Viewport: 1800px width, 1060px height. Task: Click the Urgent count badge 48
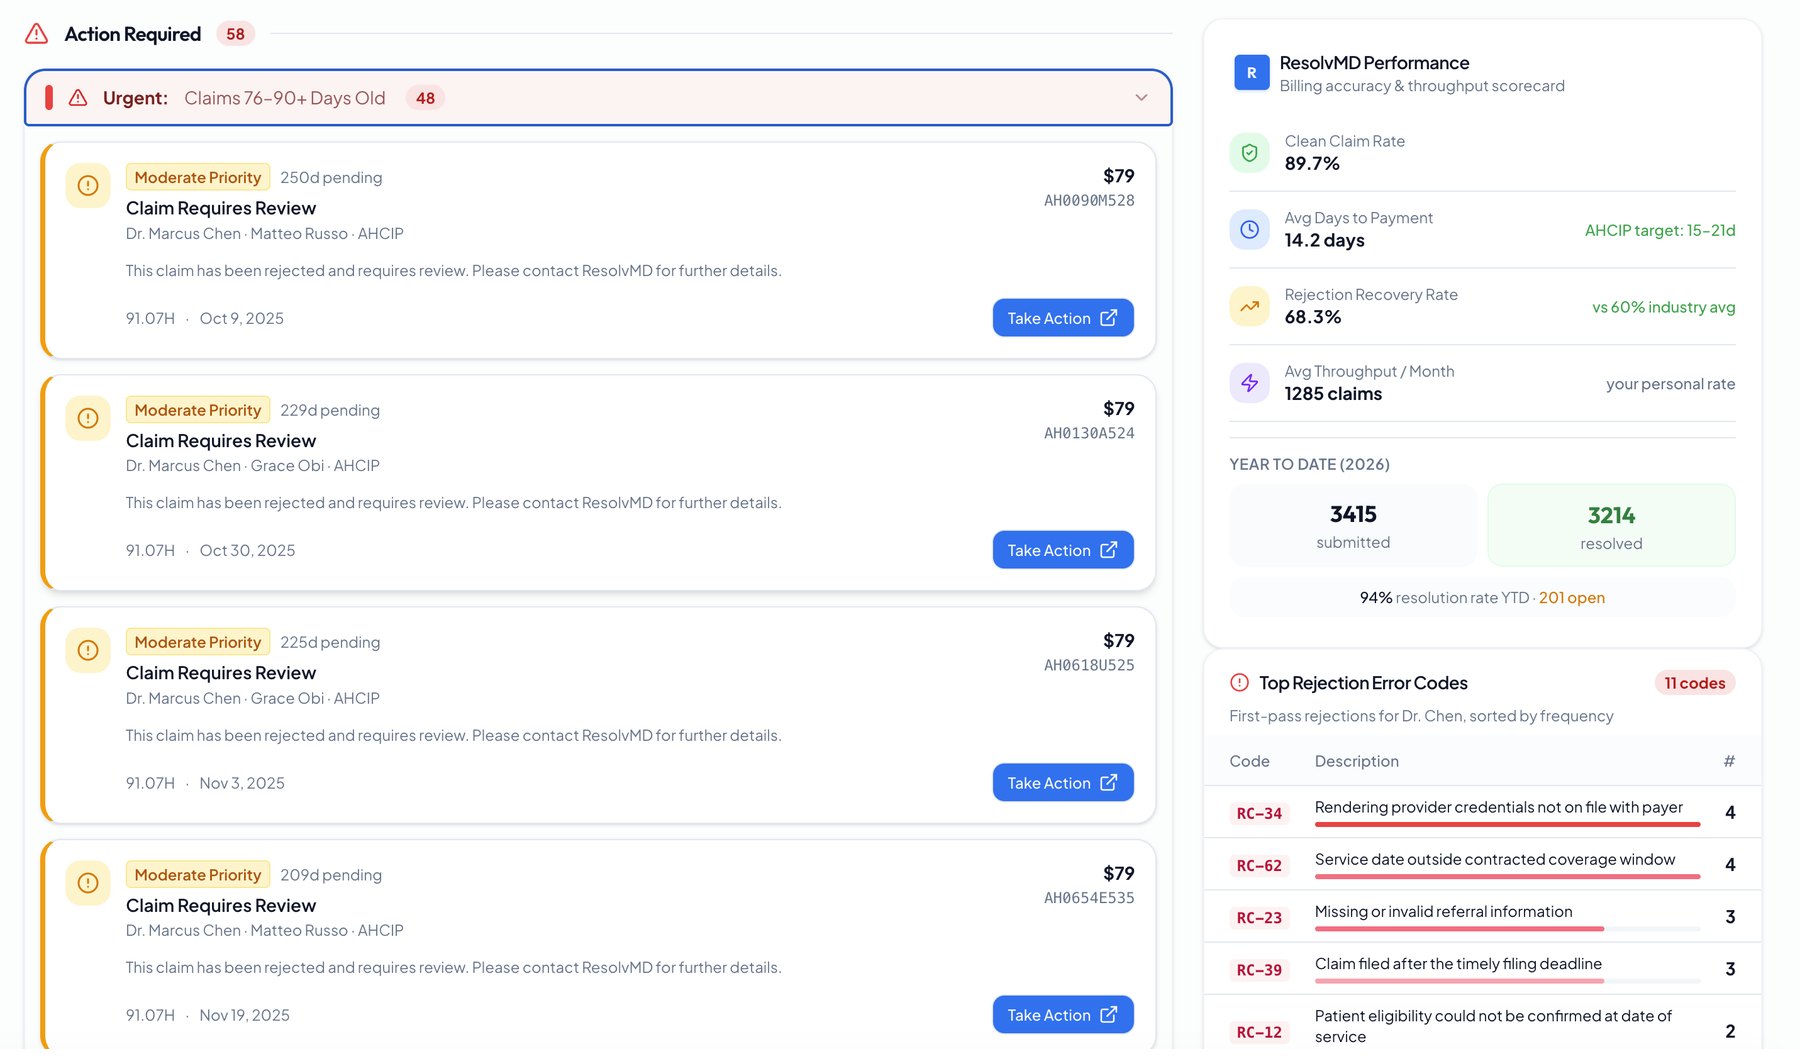click(x=425, y=98)
